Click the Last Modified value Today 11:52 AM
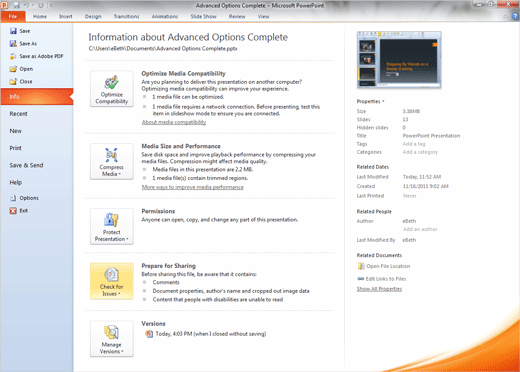 click(x=422, y=177)
